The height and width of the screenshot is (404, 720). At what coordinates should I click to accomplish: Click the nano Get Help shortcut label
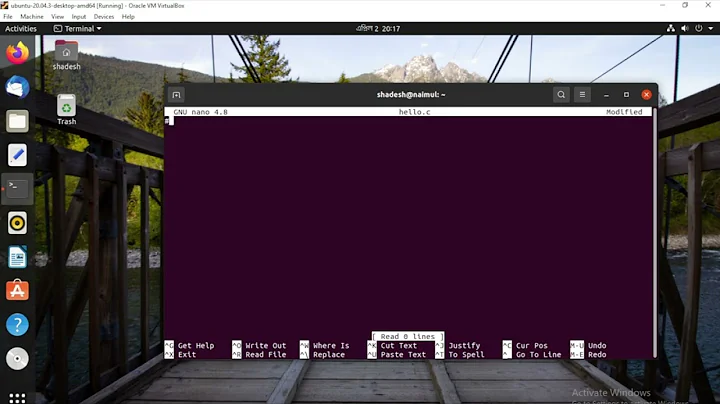196,346
